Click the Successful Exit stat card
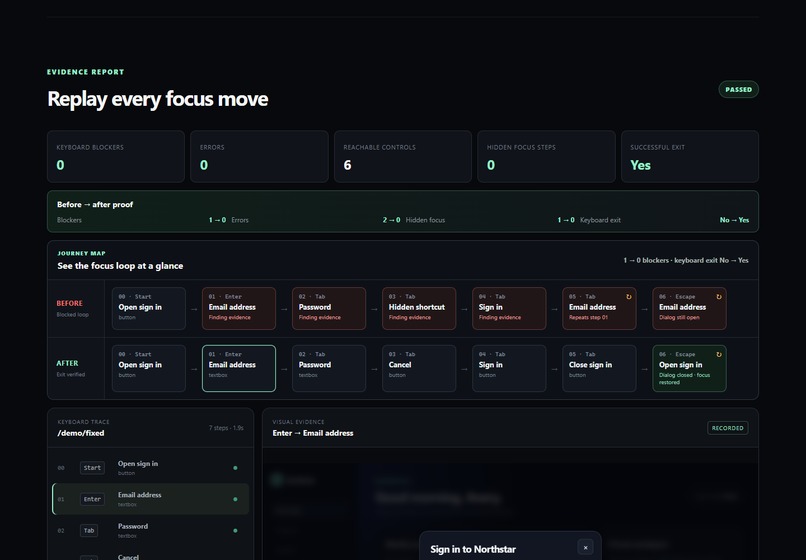806x560 pixels. click(690, 156)
